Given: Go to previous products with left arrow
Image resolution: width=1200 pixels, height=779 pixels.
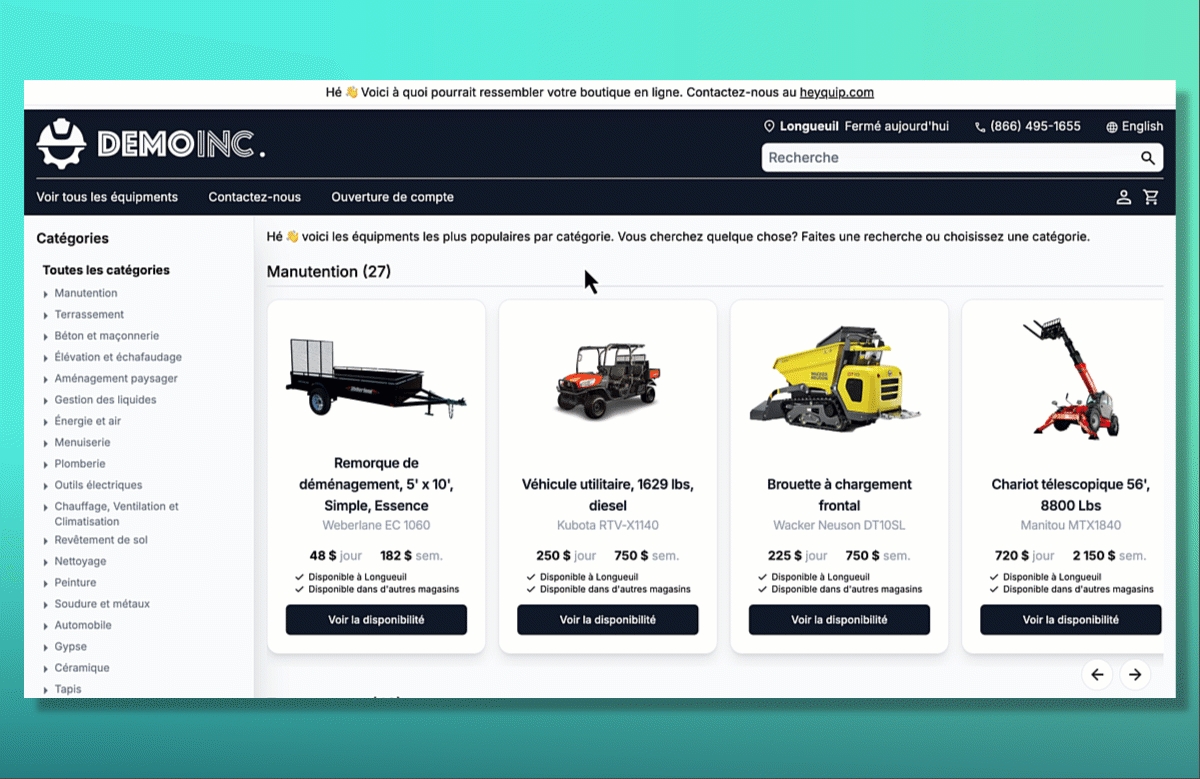Looking at the screenshot, I should 1097,675.
